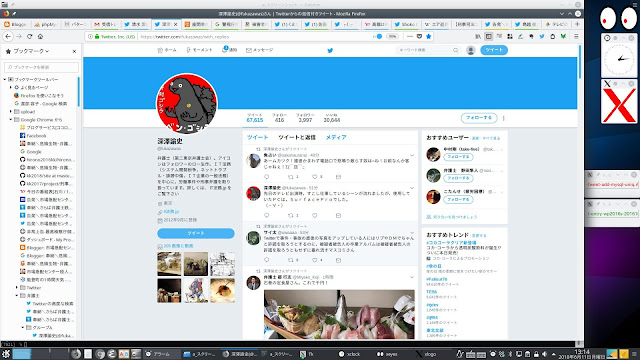Select the ツイートと返信 profile tab
The height and width of the screenshot is (360, 640).
pyautogui.click(x=297, y=138)
